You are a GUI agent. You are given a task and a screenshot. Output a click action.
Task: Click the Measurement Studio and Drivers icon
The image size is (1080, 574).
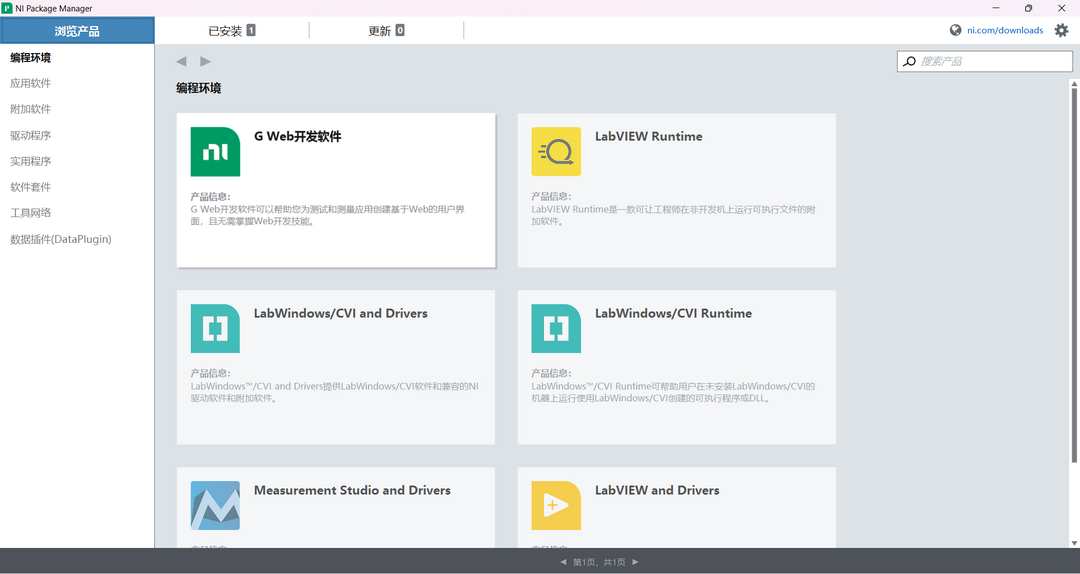(215, 506)
